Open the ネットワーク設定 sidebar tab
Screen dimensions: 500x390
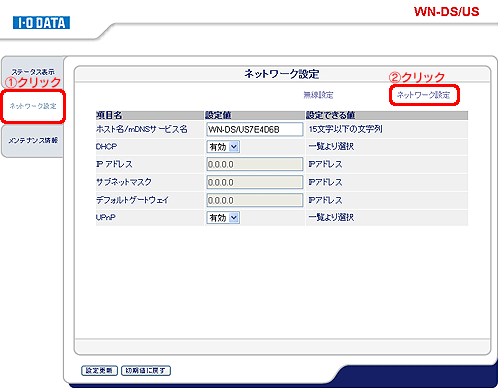(33, 106)
